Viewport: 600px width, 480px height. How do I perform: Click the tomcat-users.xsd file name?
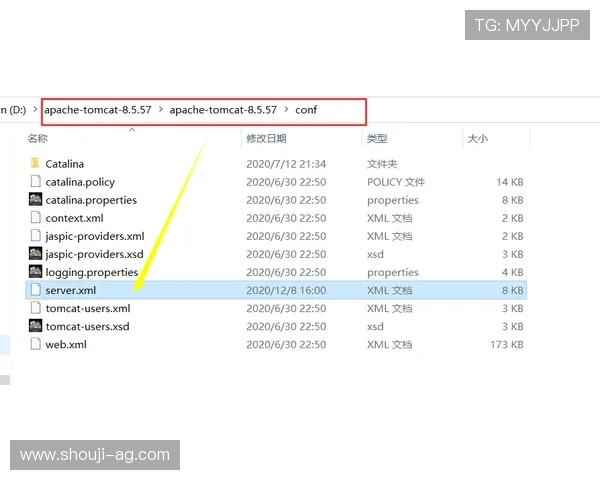tap(87, 326)
